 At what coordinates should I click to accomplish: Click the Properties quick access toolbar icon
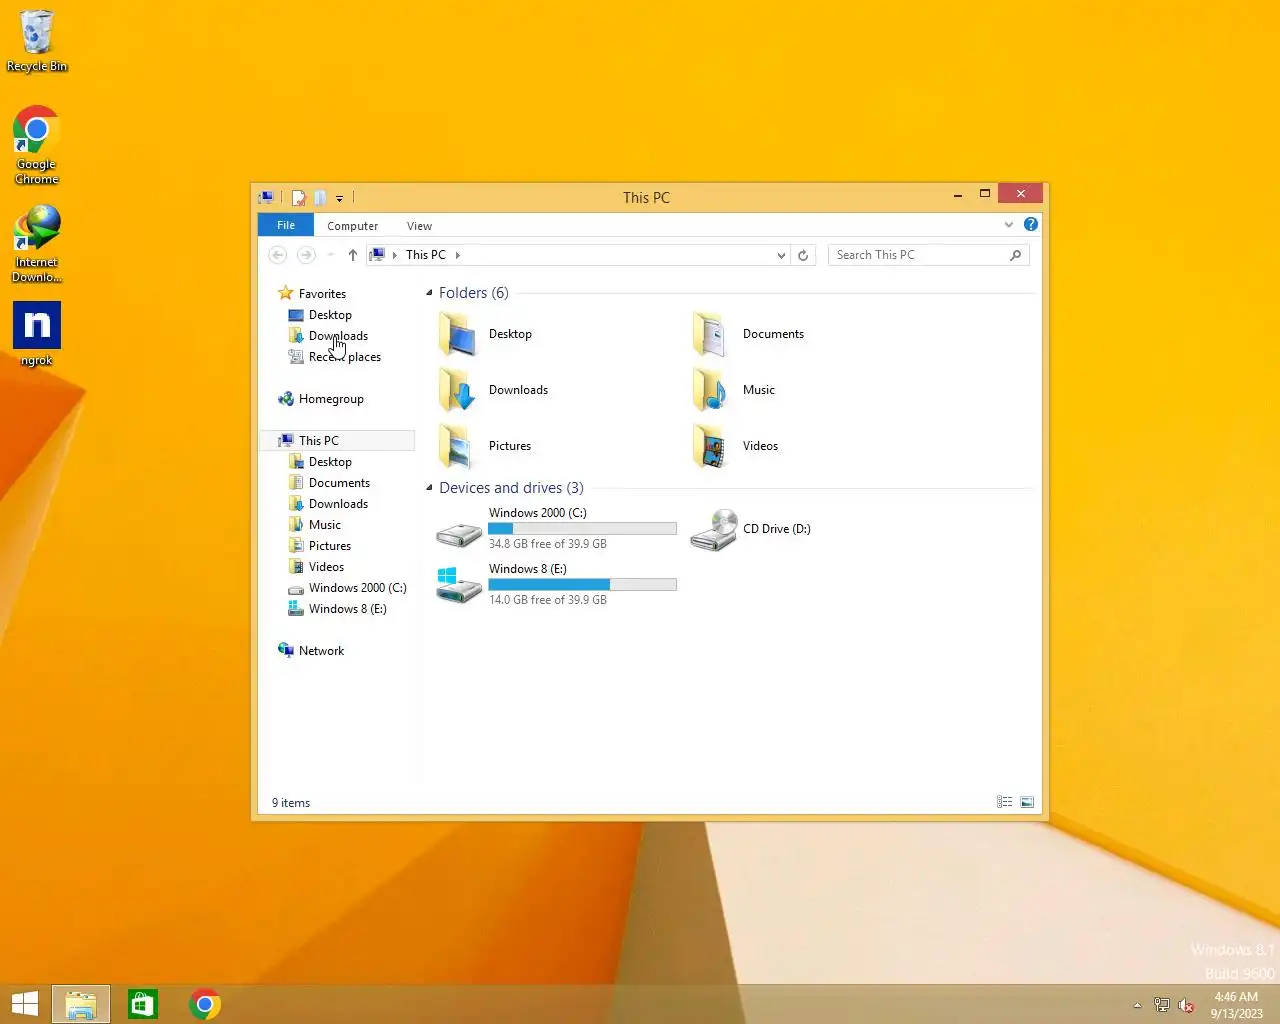(x=298, y=198)
